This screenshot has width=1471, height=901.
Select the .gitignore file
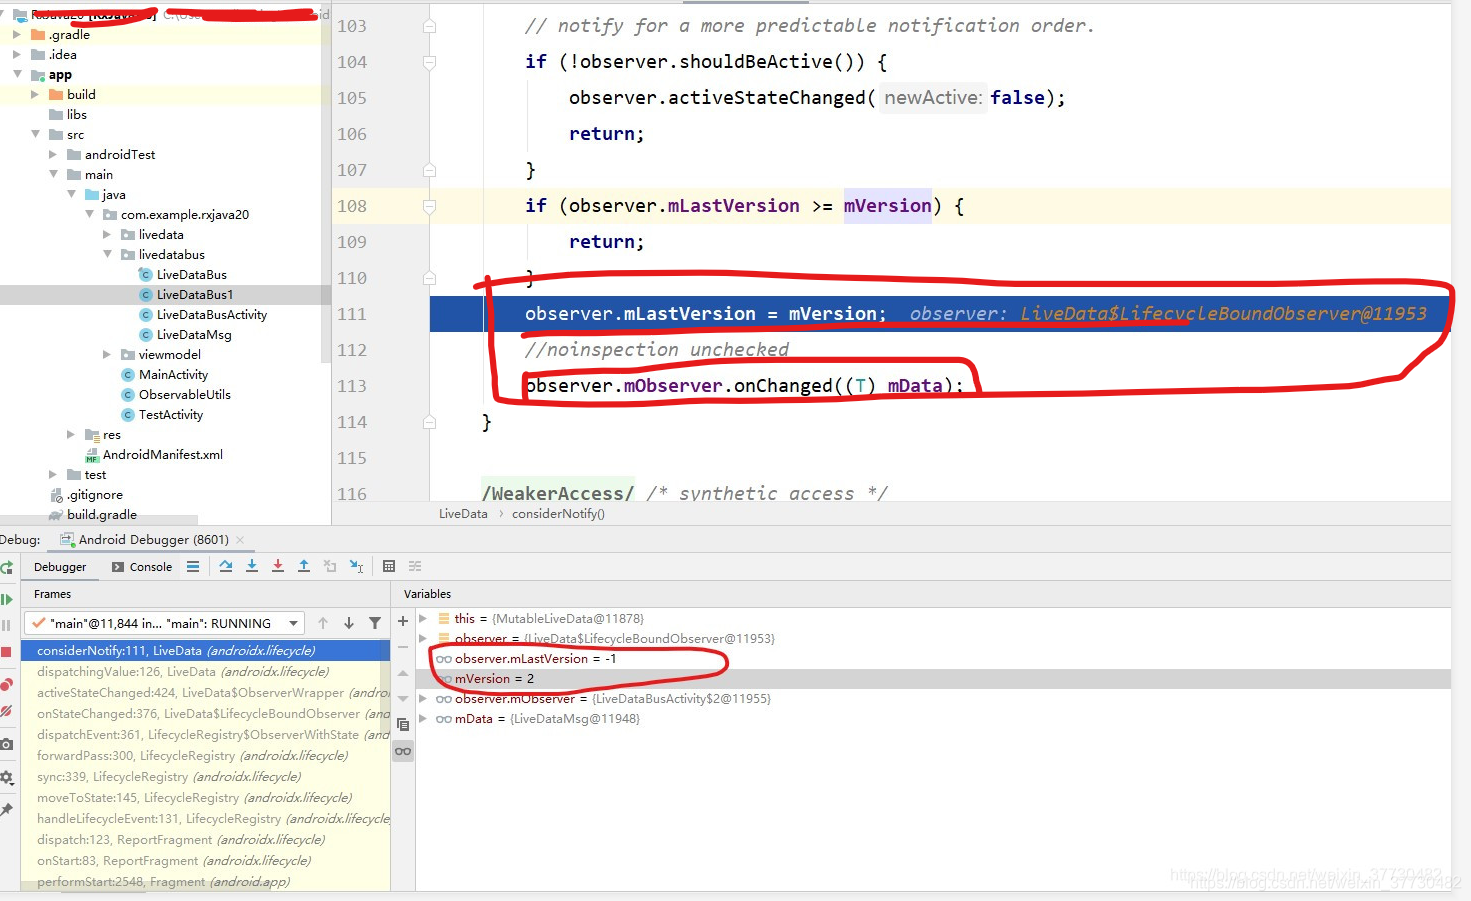pos(95,494)
